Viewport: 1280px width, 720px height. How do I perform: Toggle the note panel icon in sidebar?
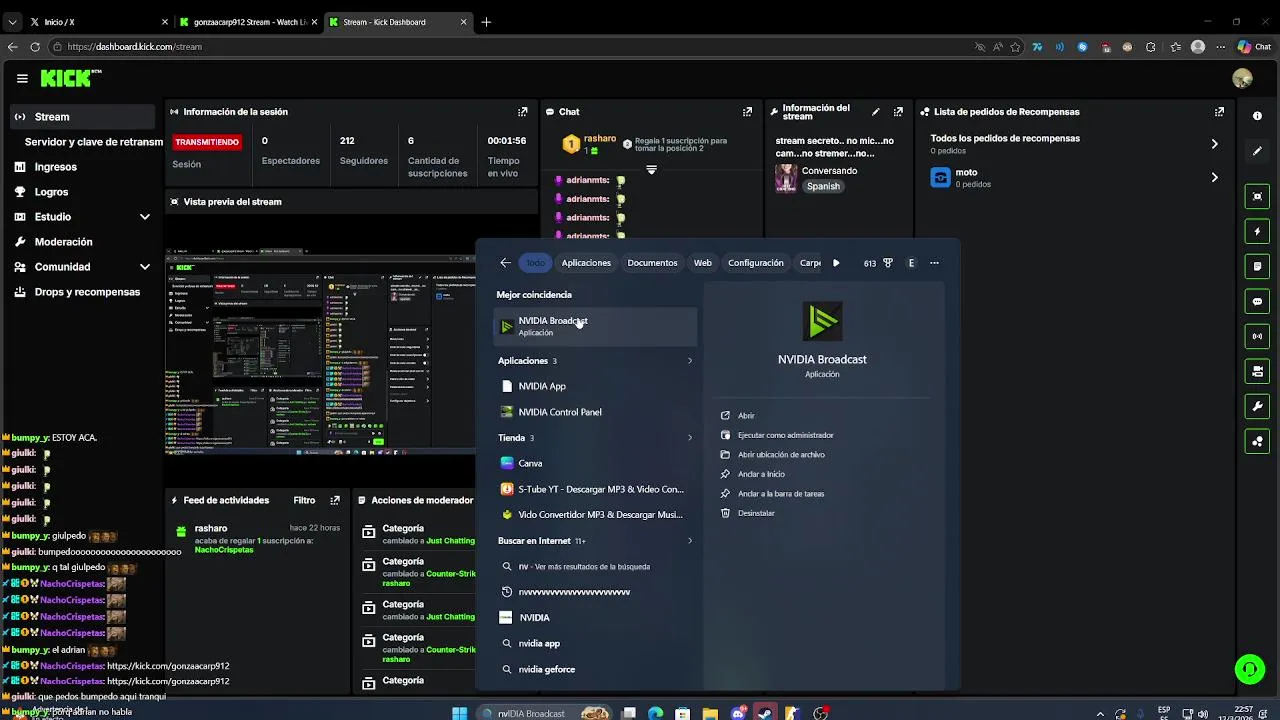pyautogui.click(x=1257, y=266)
